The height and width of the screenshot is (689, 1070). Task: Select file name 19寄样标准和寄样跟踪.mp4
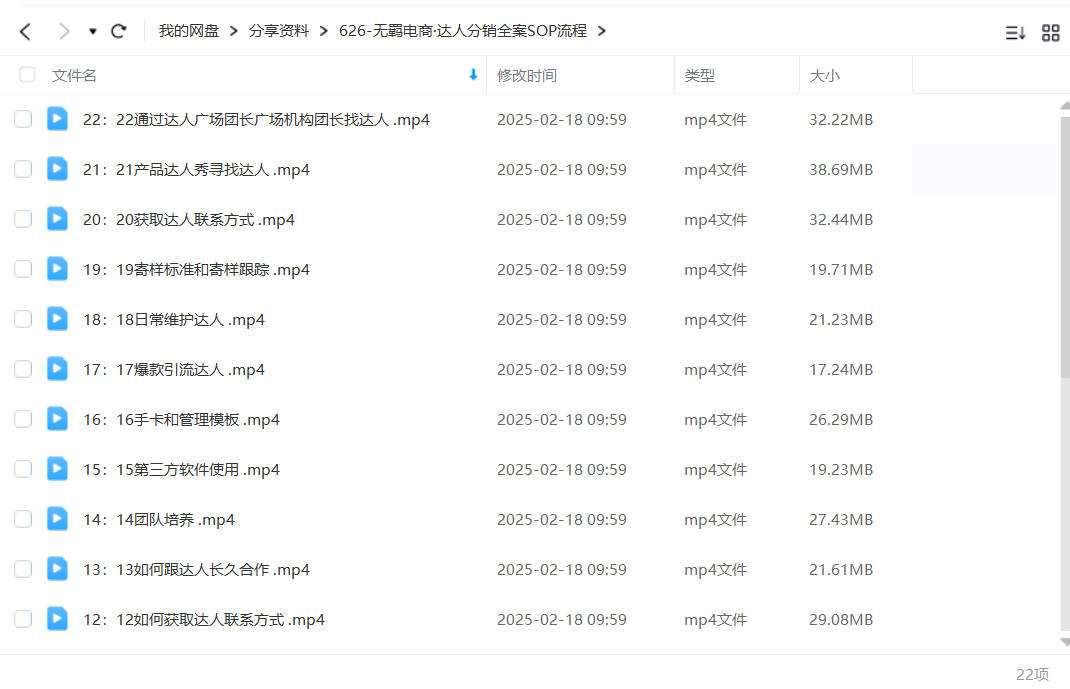(197, 269)
